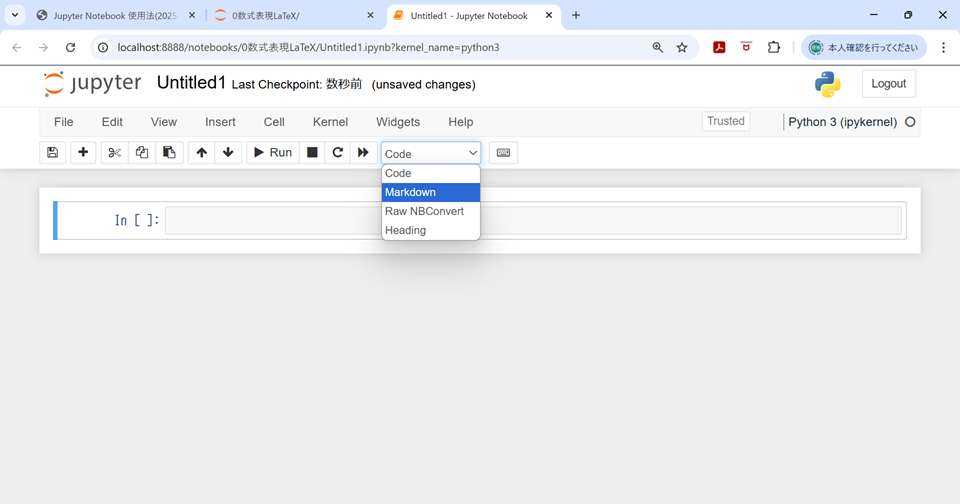
Task: Rename notebook by clicking Untitled1 title
Action: 191,83
